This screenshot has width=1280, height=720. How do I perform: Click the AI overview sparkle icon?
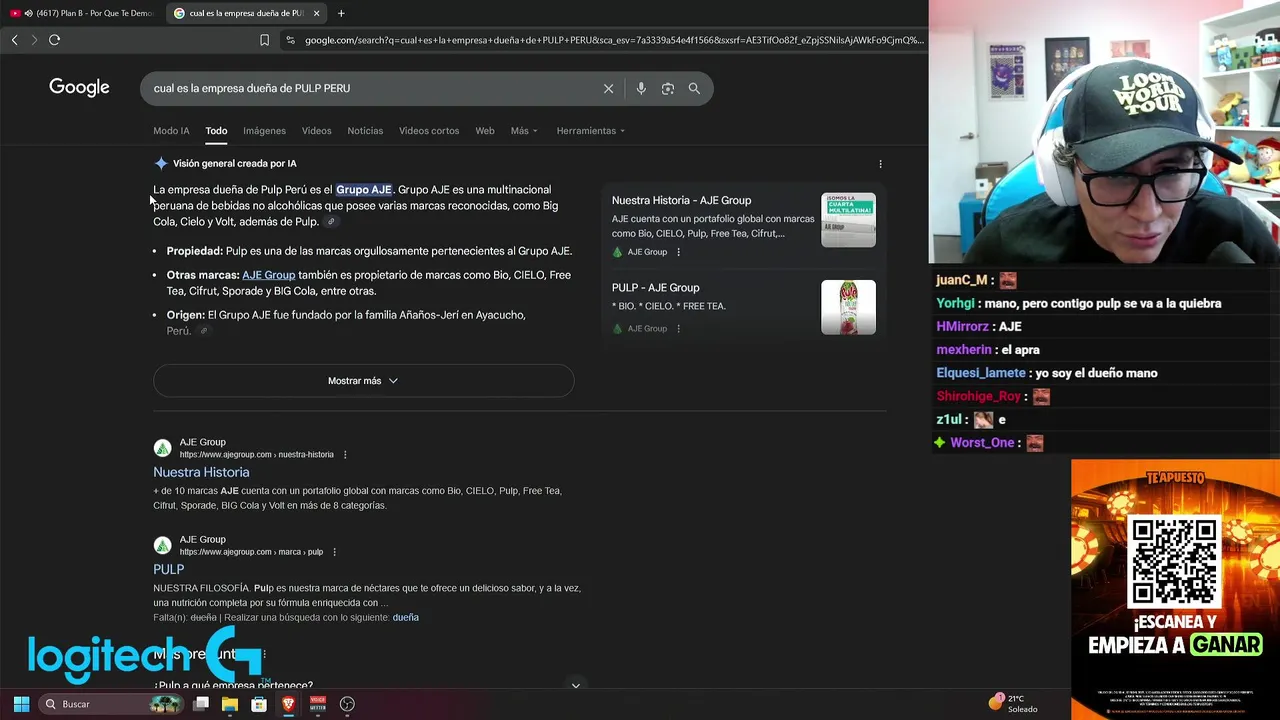coord(161,163)
